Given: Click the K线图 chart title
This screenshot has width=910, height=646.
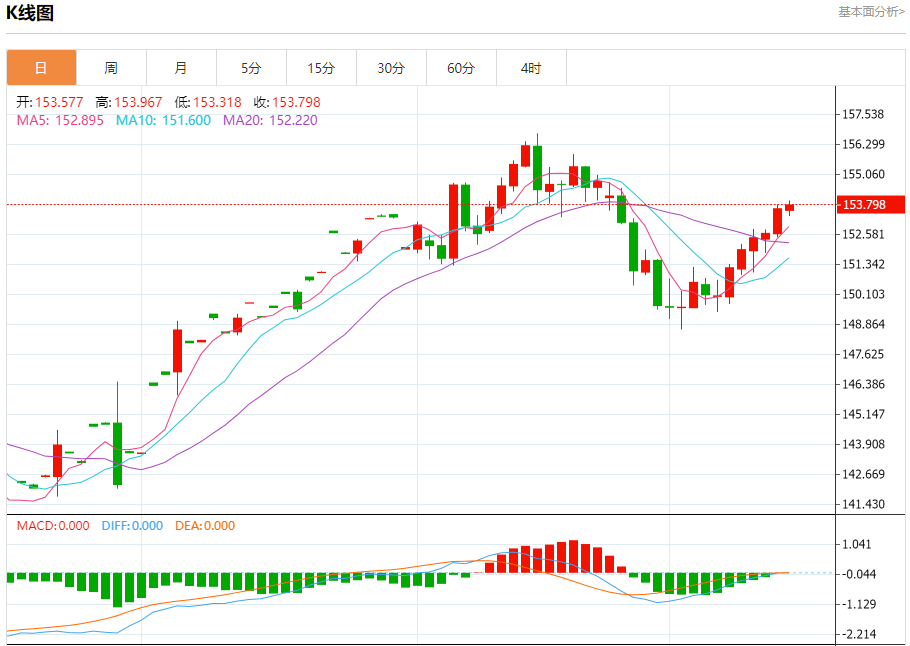Looking at the screenshot, I should pyautogui.click(x=30, y=12).
